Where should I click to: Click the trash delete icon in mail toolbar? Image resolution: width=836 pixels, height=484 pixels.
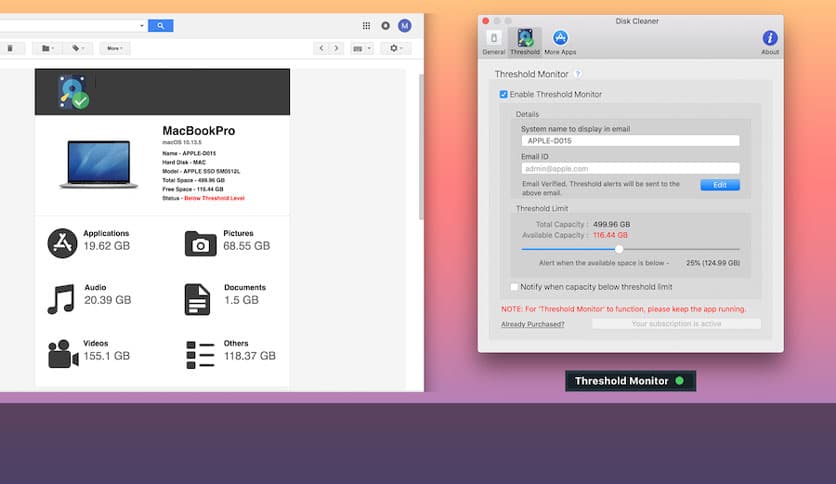(x=10, y=49)
